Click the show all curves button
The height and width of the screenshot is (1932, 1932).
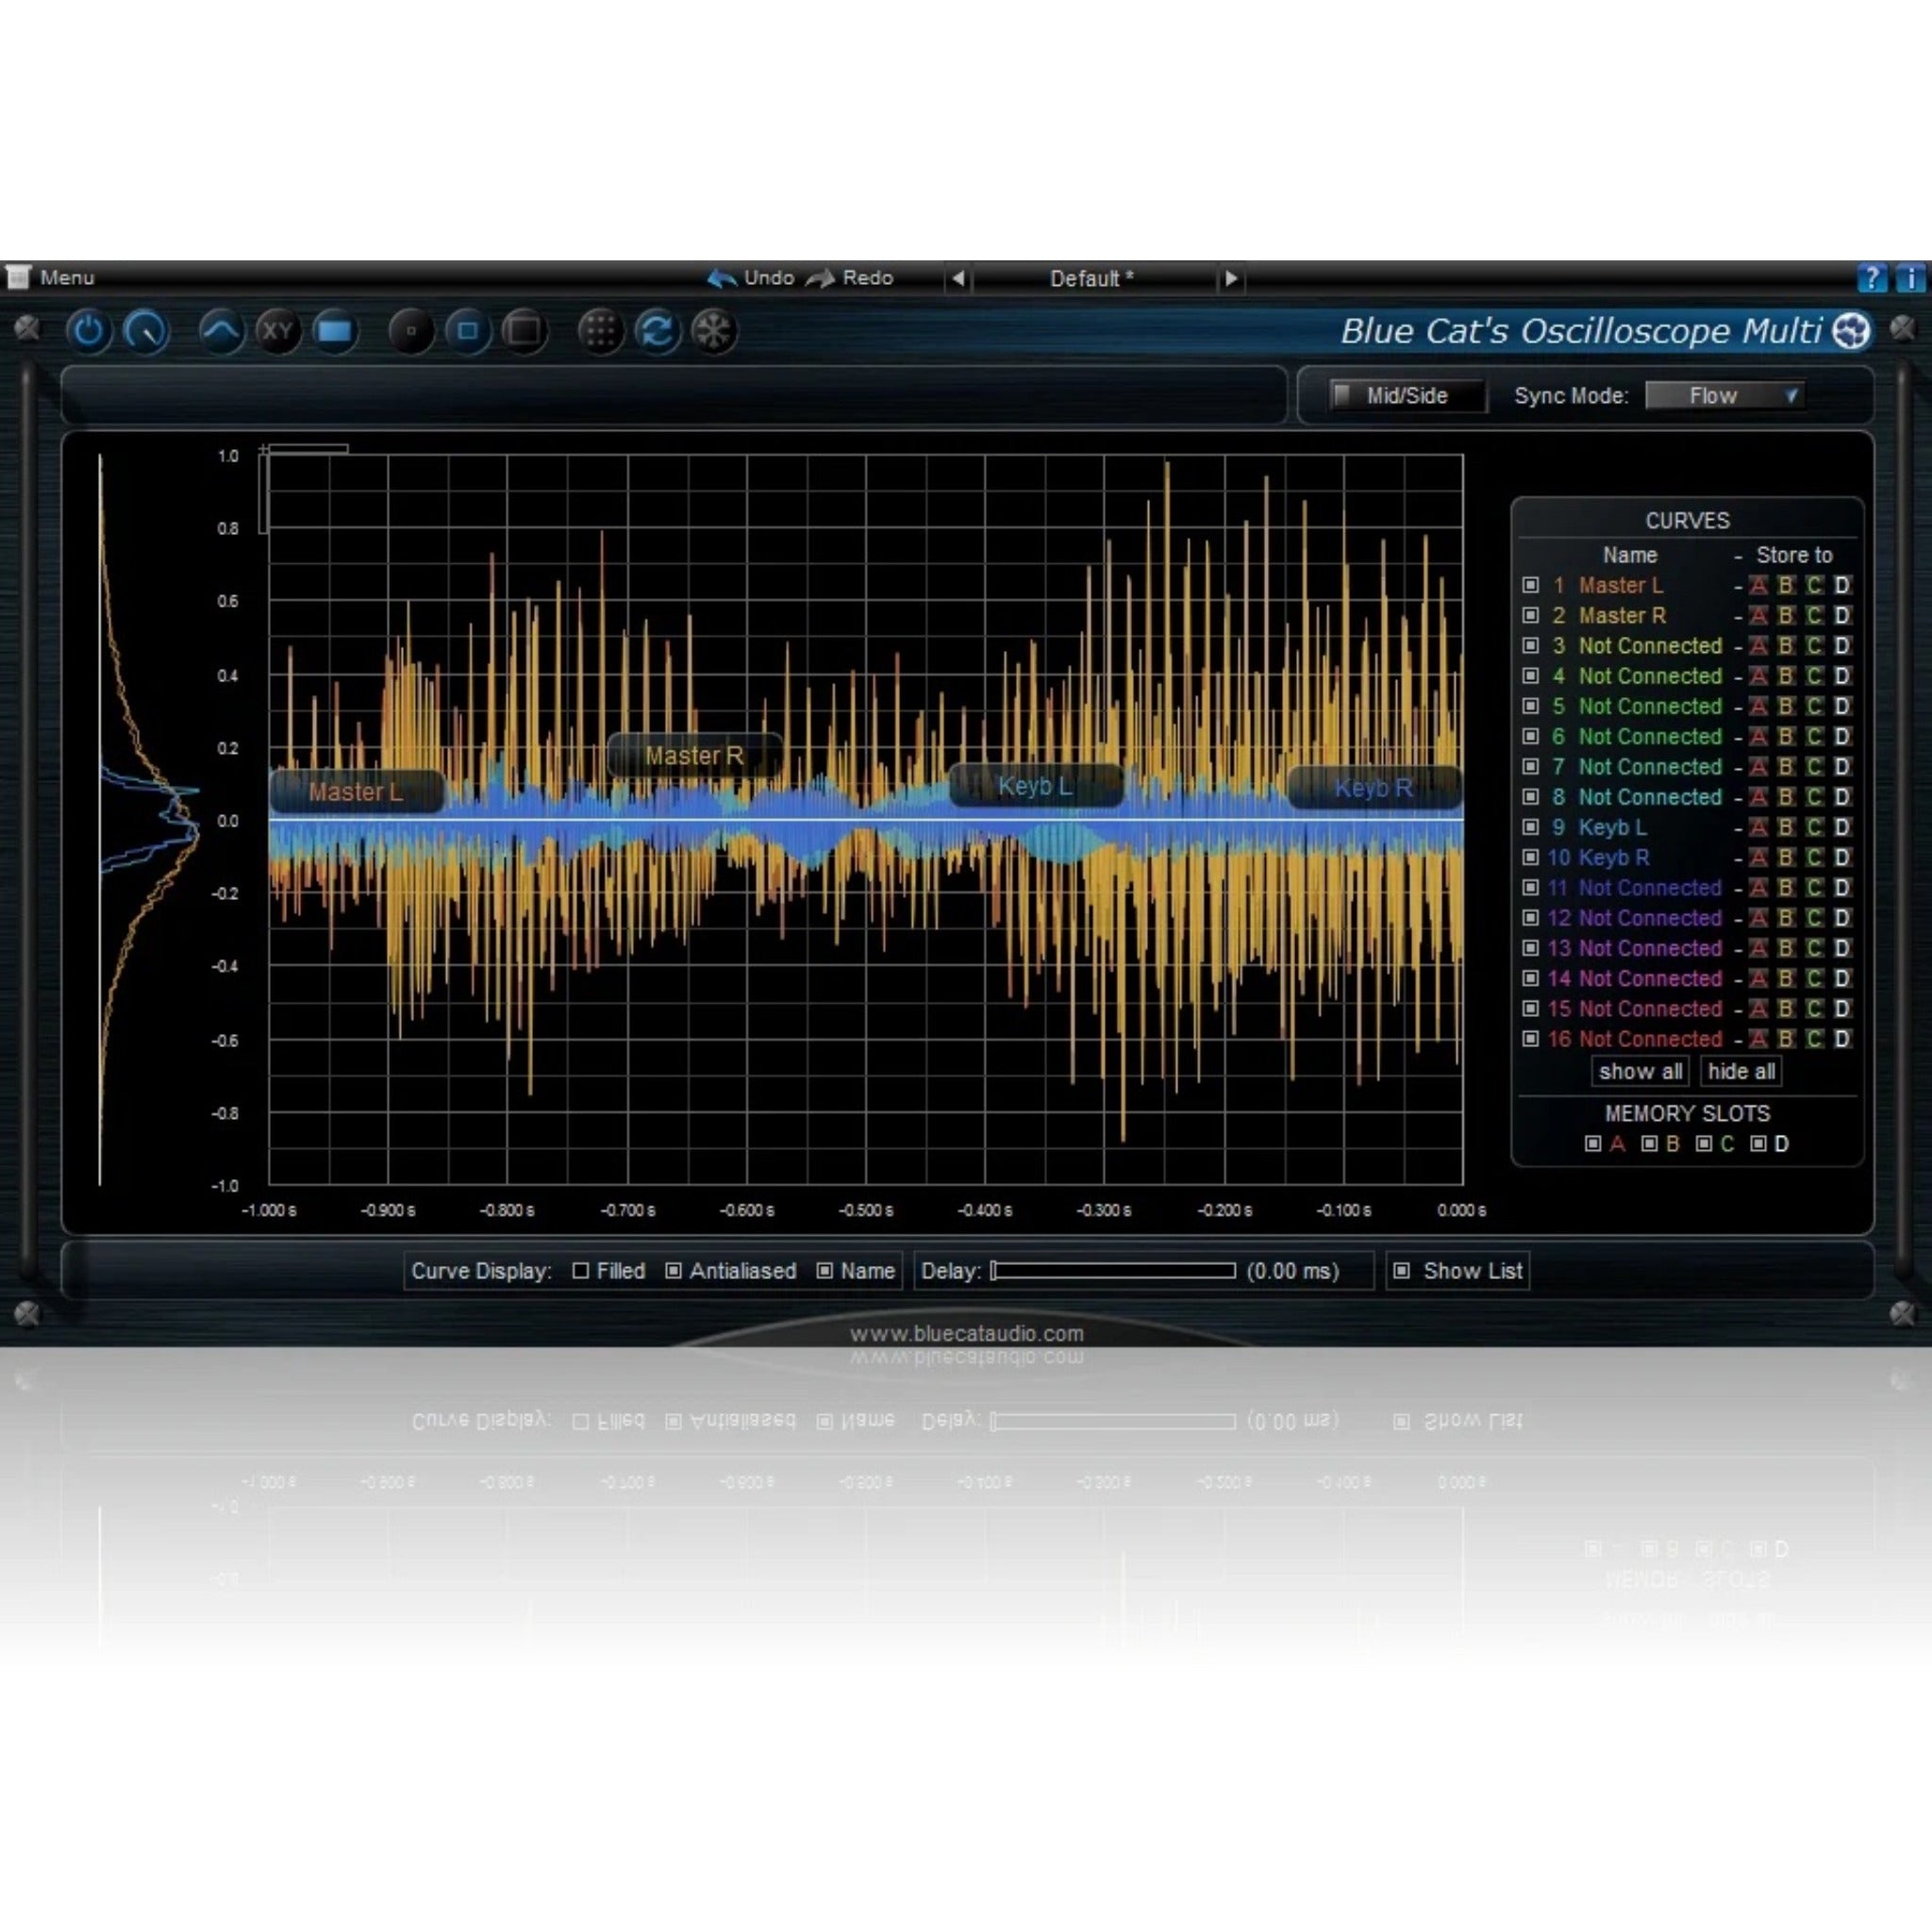(1640, 1071)
